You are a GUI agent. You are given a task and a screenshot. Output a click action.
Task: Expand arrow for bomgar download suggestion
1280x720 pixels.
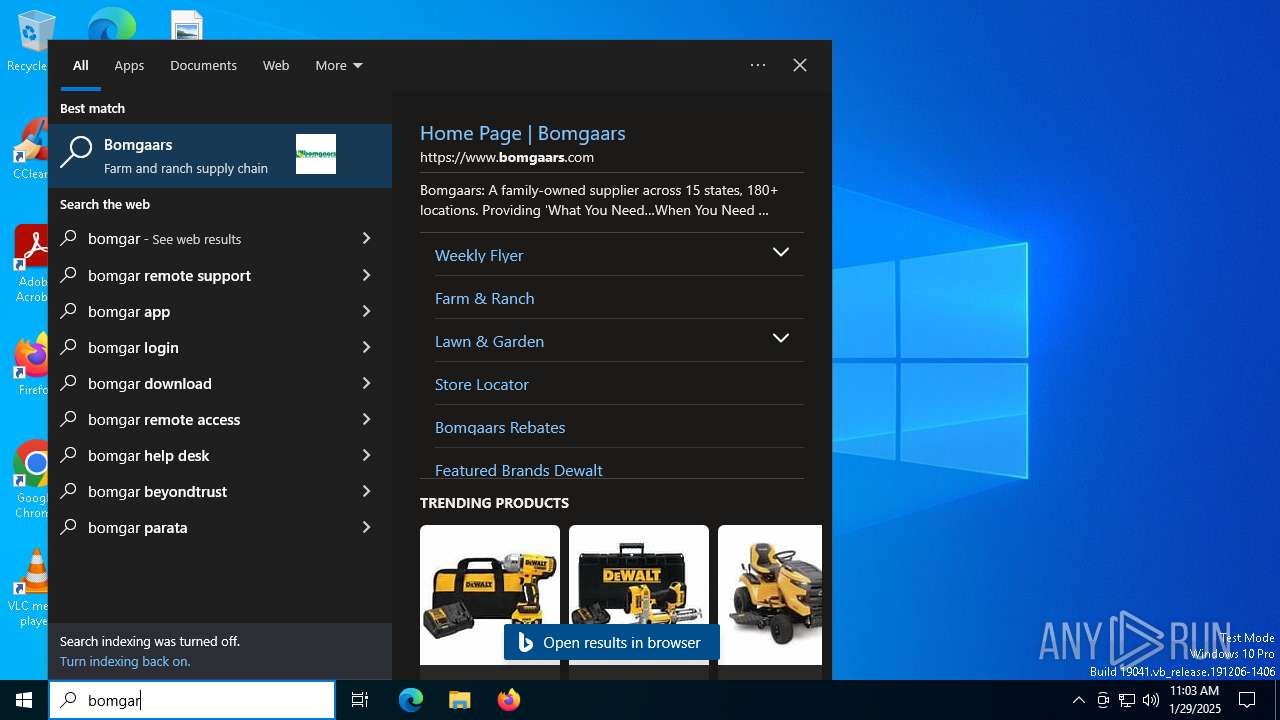(366, 383)
